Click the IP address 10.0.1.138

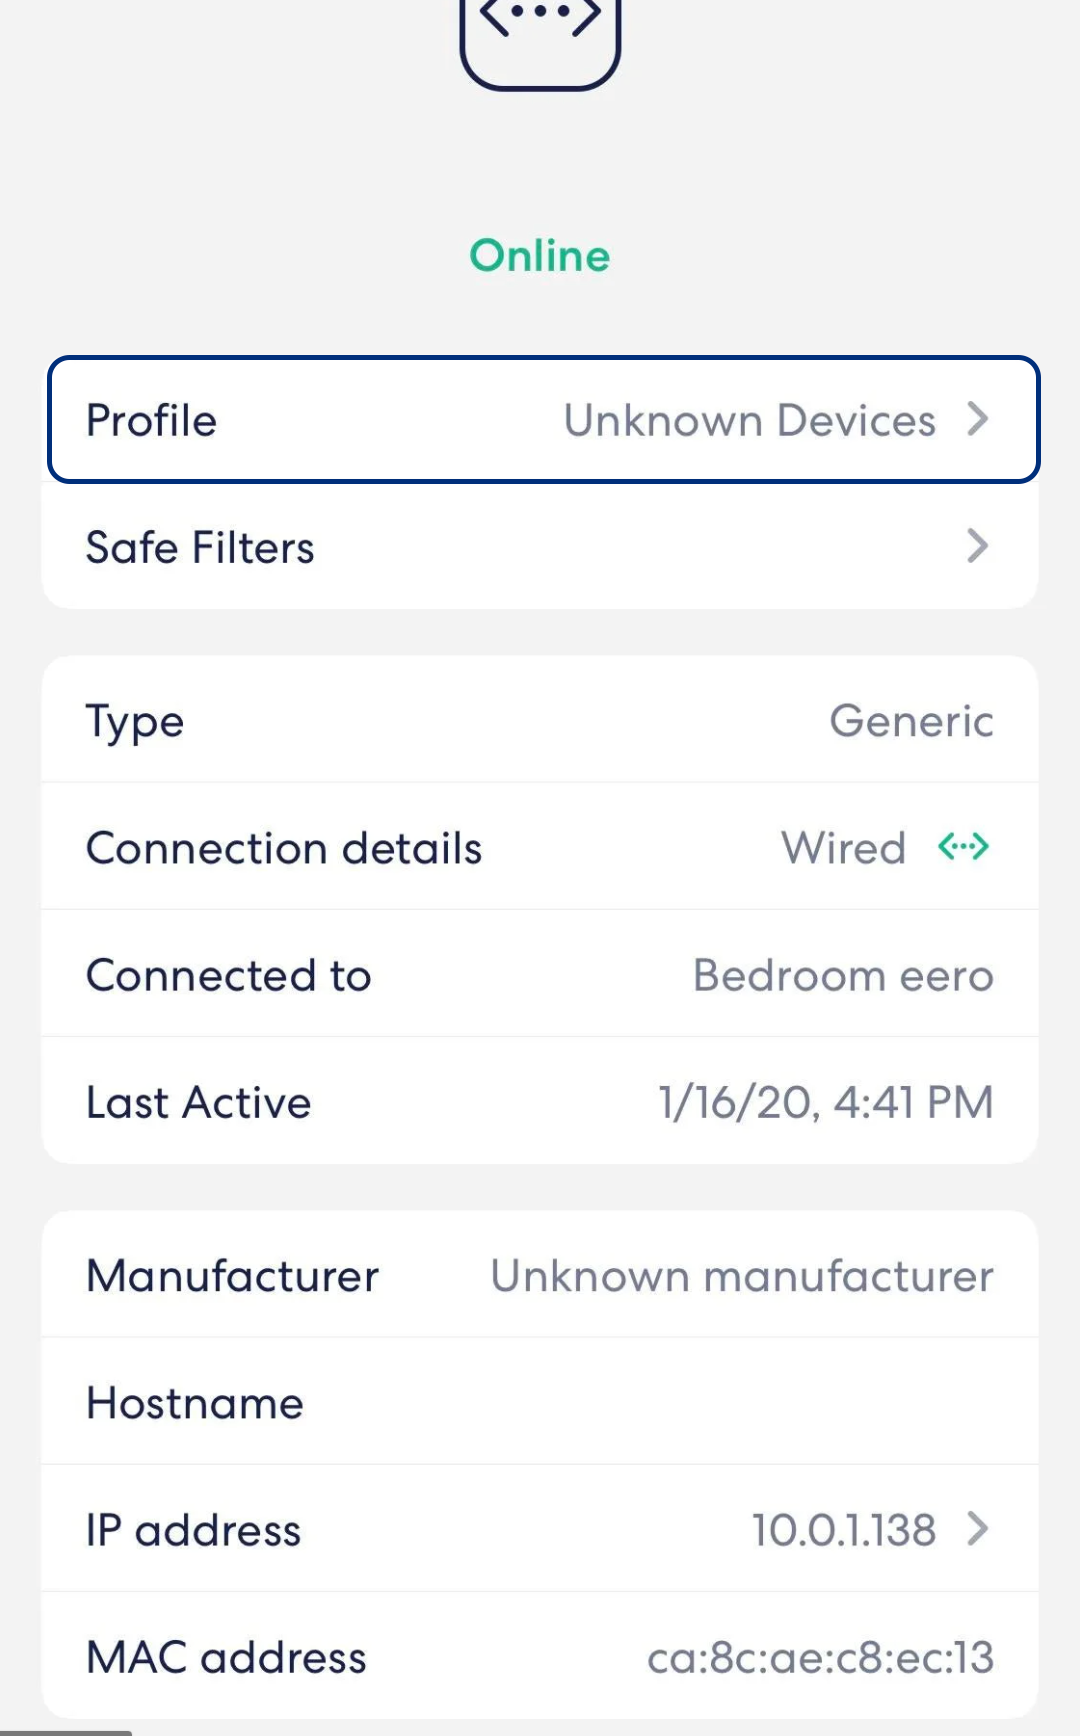(843, 1530)
